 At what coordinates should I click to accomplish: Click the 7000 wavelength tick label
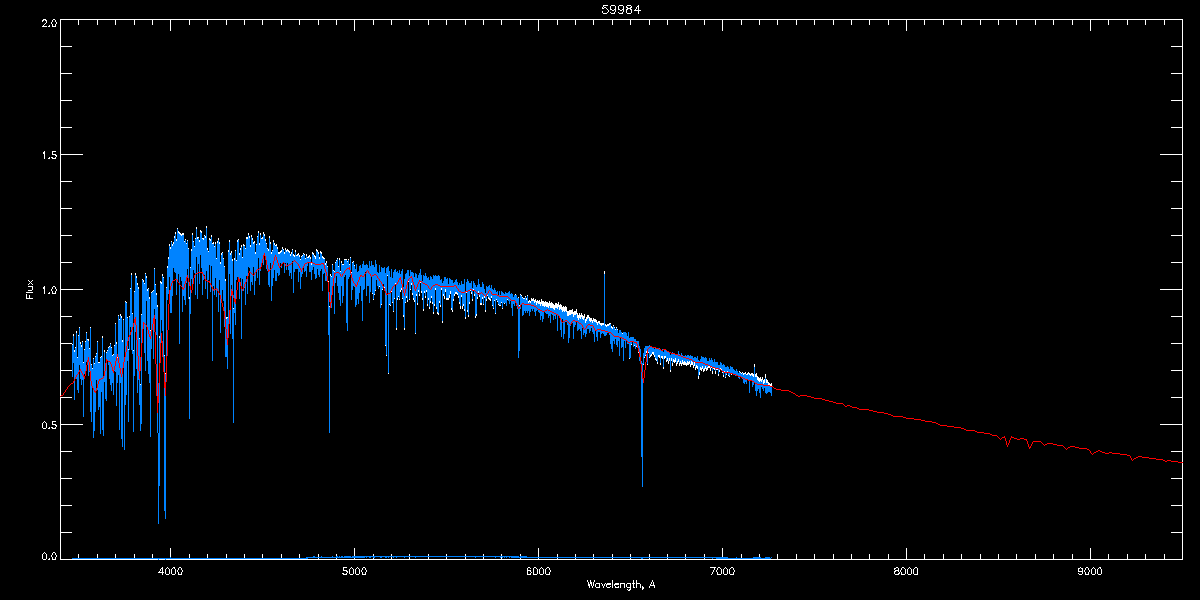coord(722,572)
